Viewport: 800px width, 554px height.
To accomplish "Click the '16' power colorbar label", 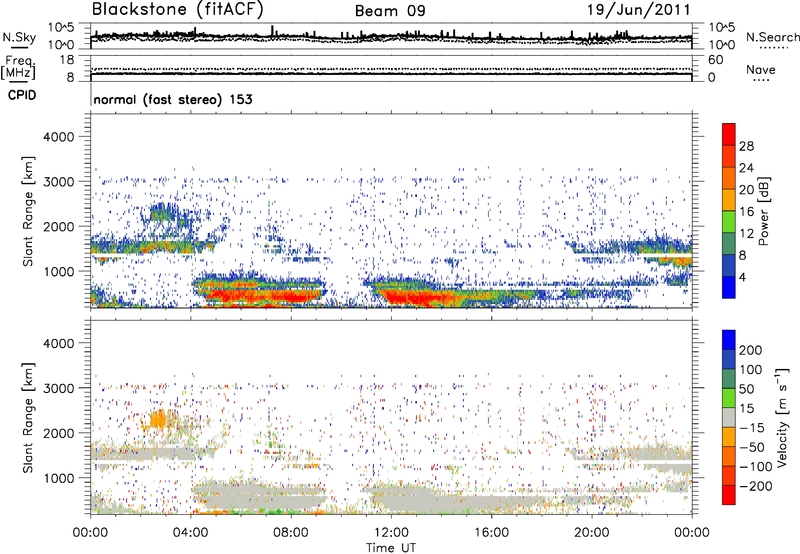I will tap(746, 212).
